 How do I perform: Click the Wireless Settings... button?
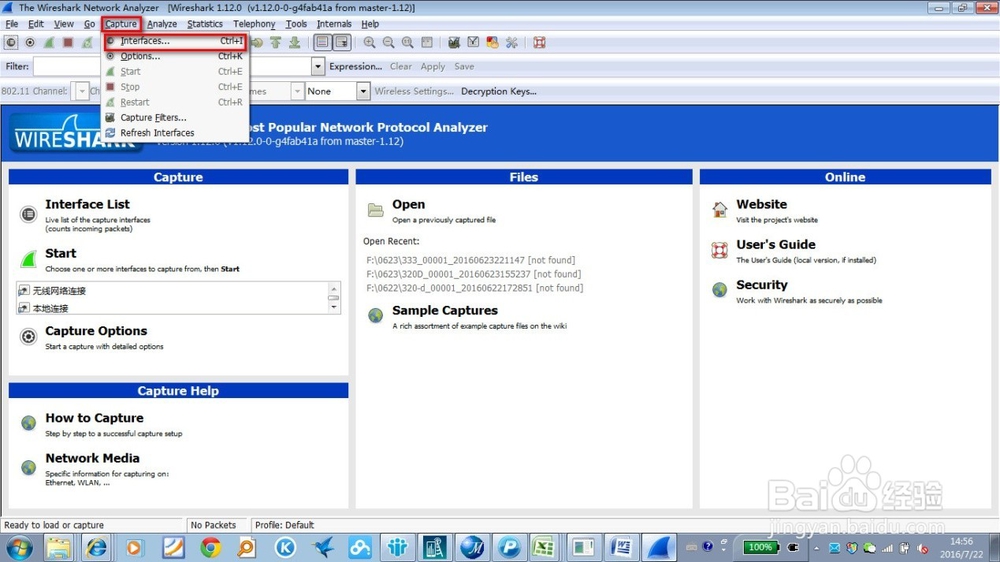414,91
